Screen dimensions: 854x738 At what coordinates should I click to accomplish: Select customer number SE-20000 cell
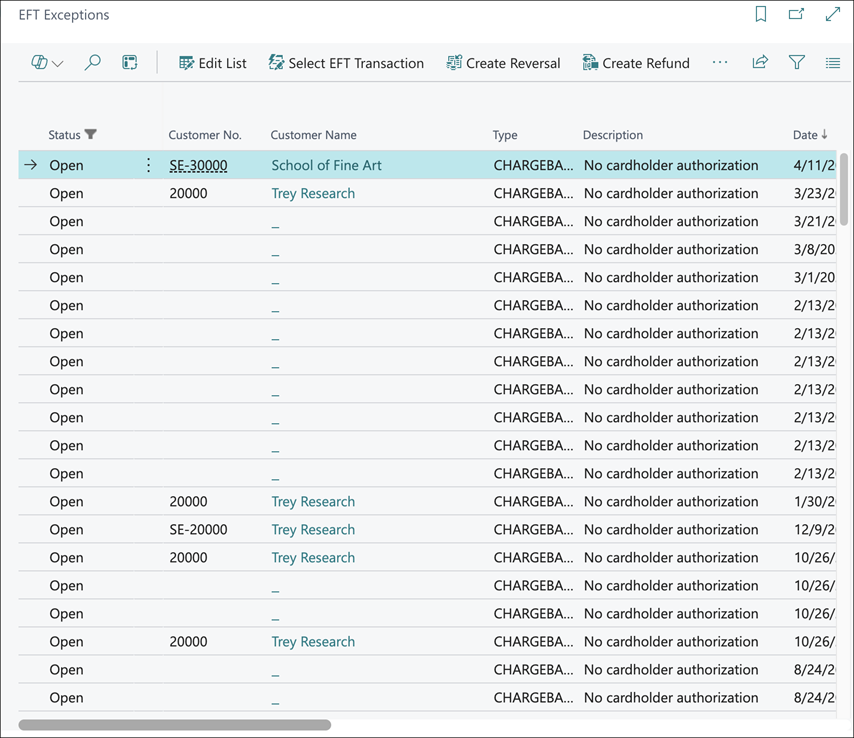[x=198, y=530]
